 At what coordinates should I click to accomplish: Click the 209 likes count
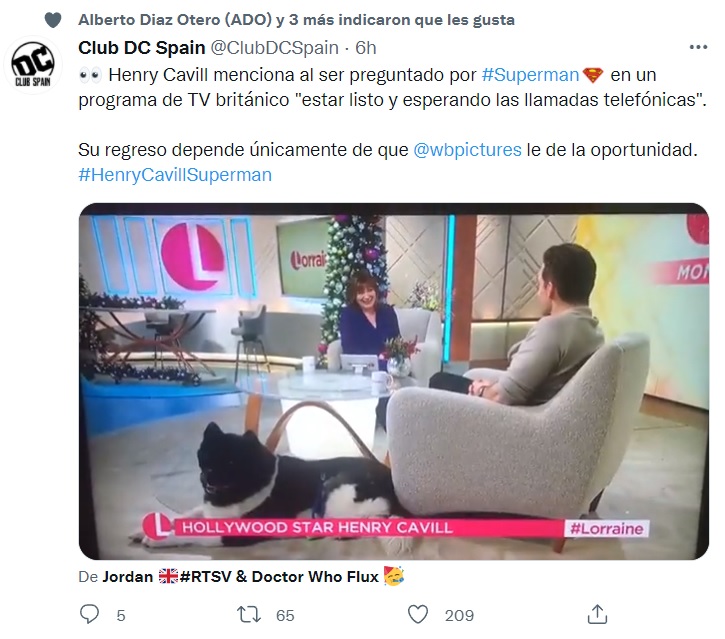point(459,615)
